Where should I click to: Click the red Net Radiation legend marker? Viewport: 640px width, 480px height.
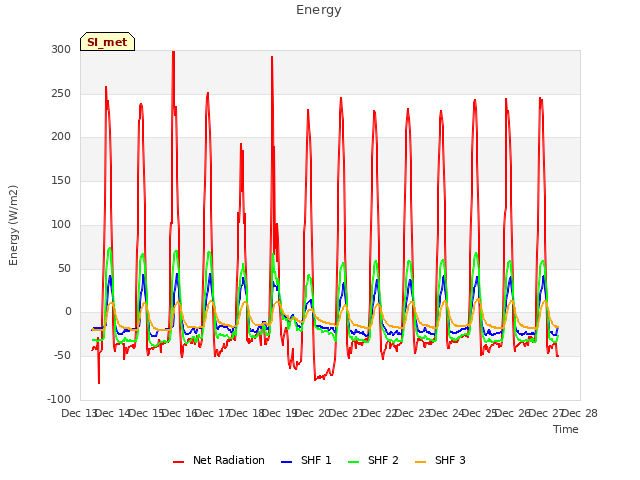pos(178,462)
